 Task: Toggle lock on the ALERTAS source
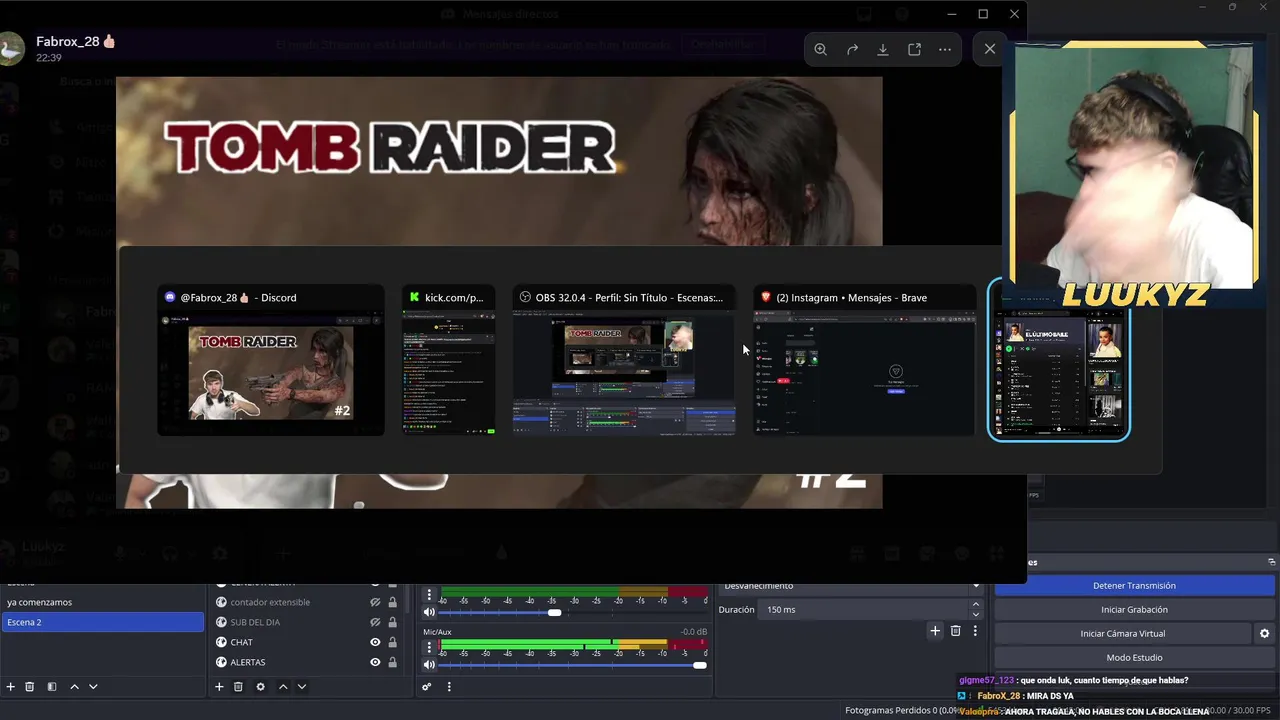coord(393,662)
